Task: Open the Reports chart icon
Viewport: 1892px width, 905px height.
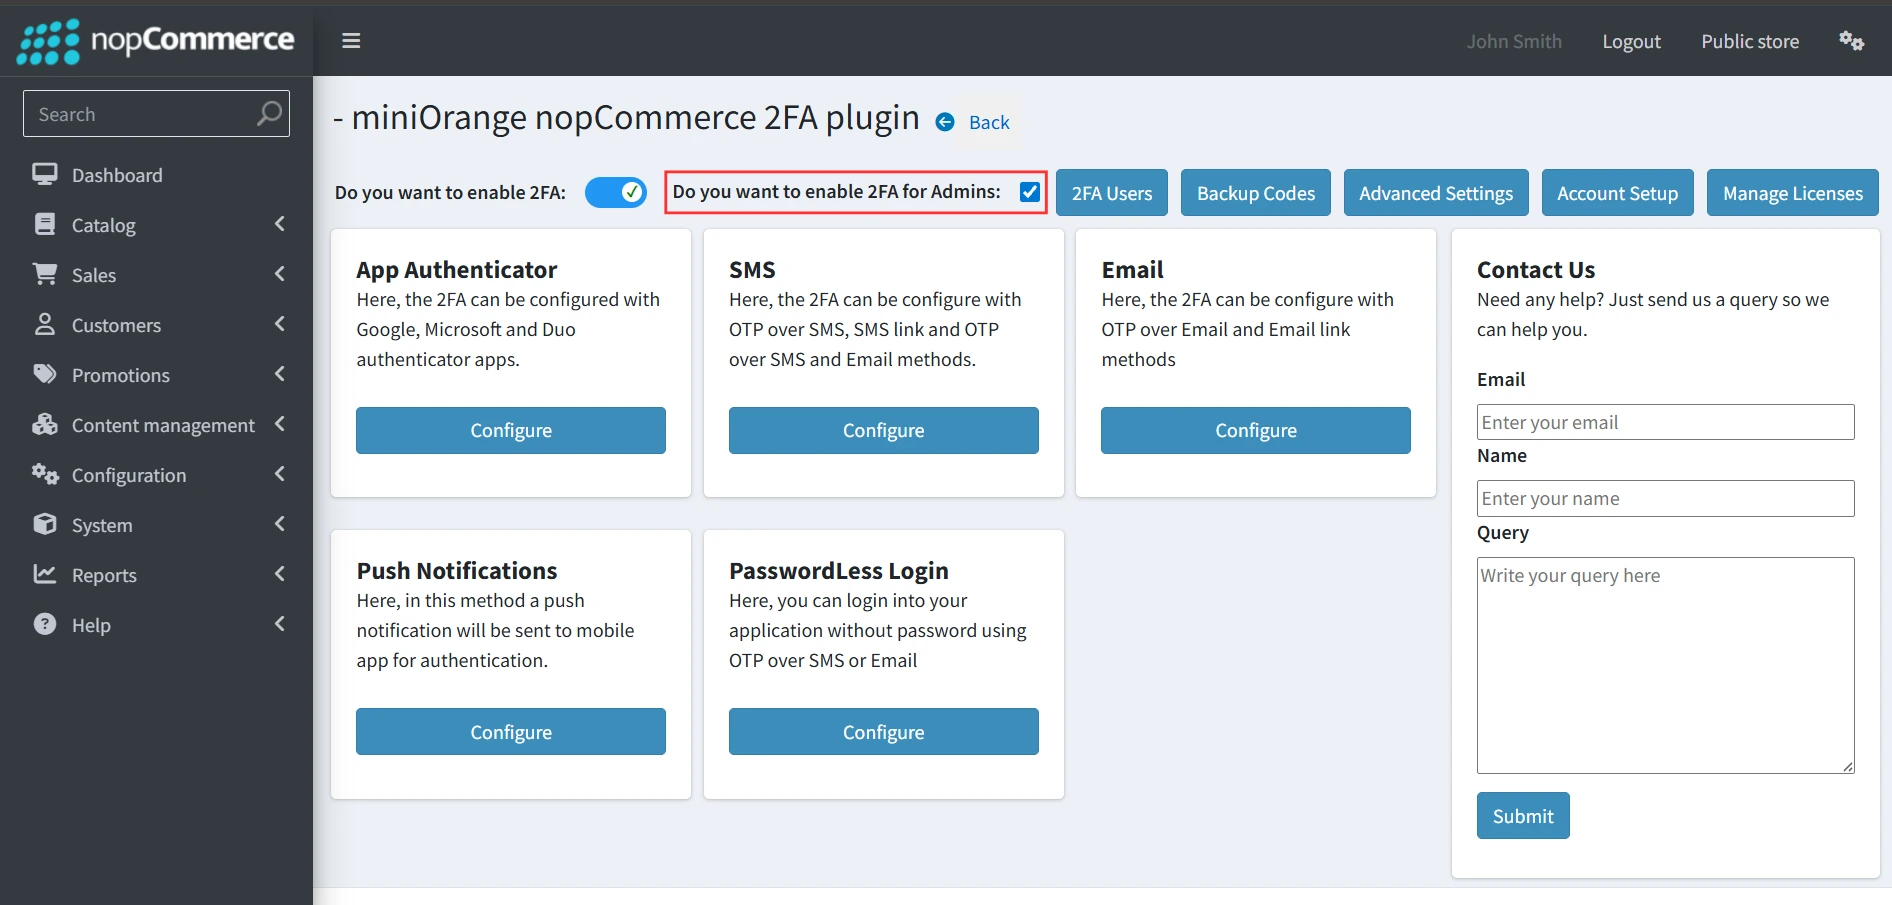Action: click(x=45, y=574)
